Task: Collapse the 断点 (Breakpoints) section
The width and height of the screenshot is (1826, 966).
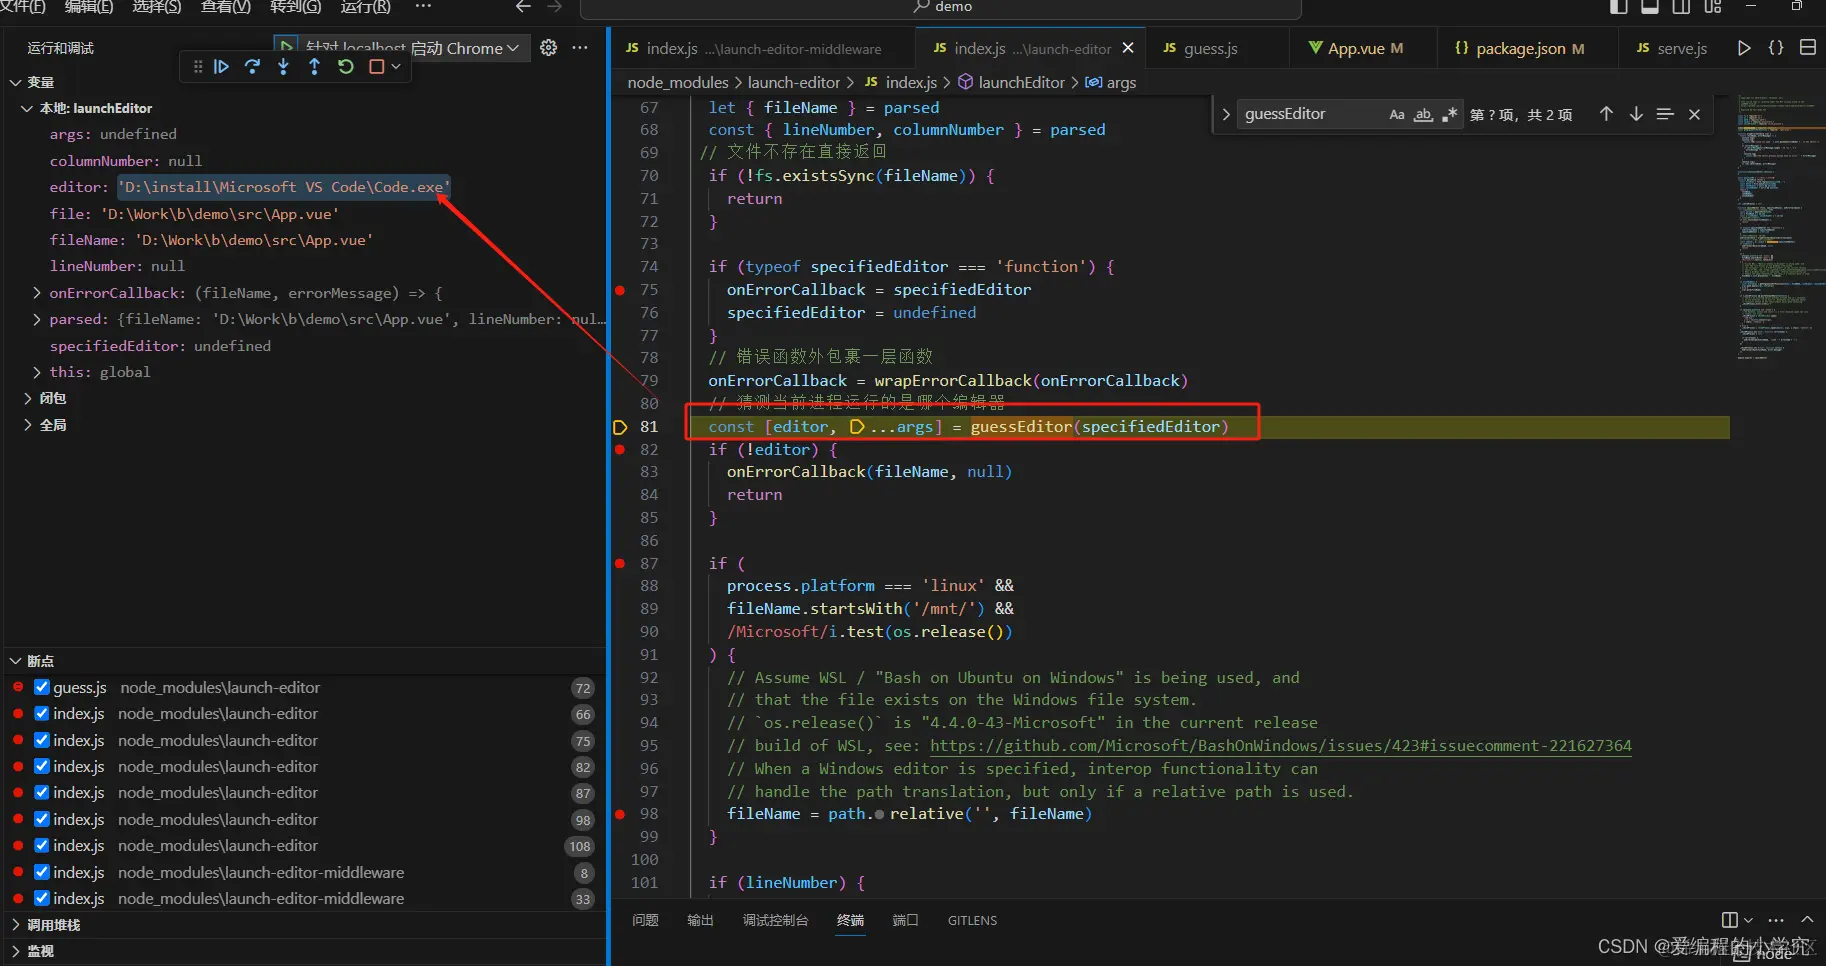Action: (x=16, y=661)
